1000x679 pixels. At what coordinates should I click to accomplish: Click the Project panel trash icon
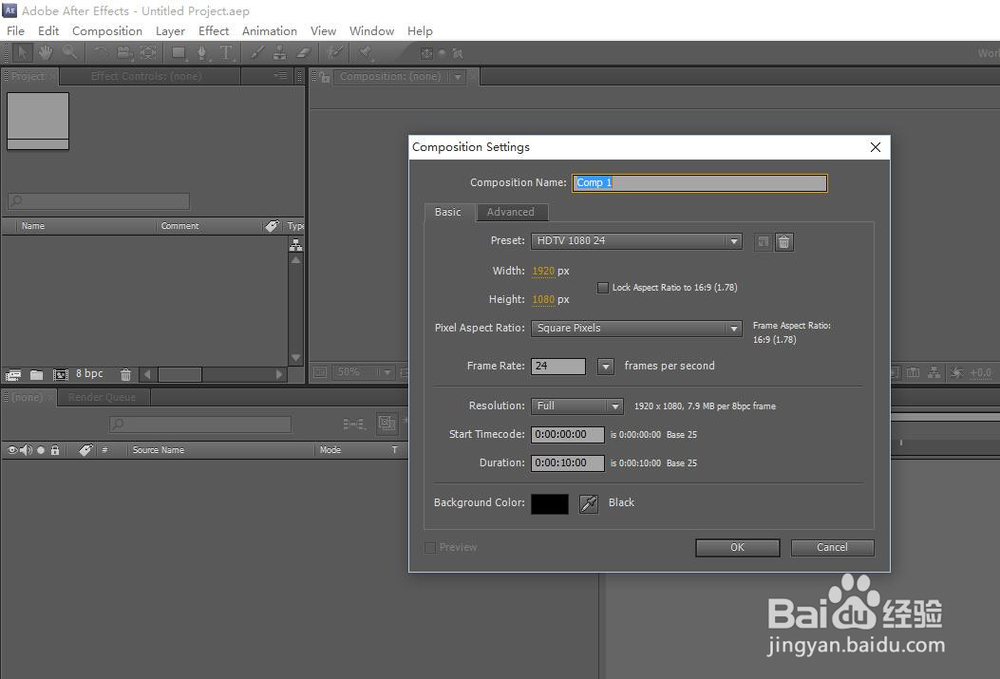pyautogui.click(x=126, y=375)
